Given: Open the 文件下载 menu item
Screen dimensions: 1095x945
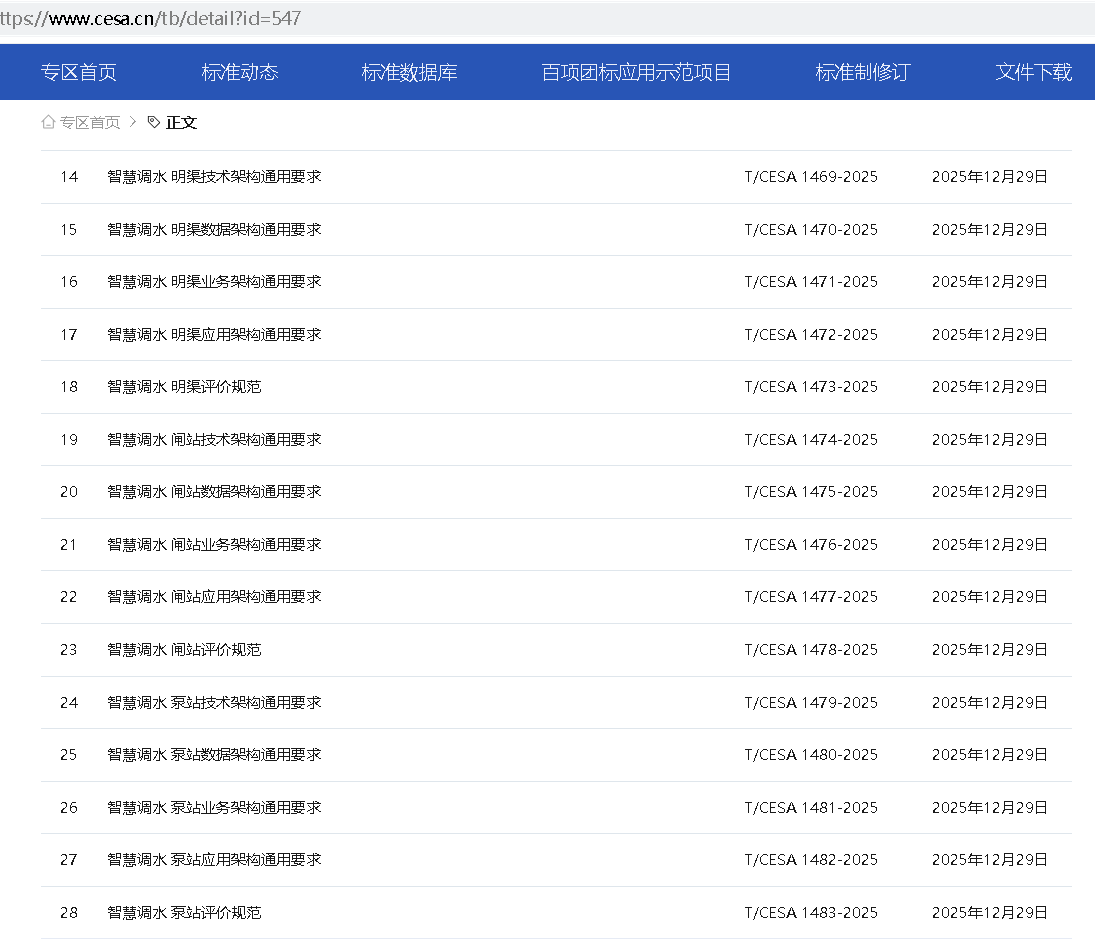Looking at the screenshot, I should tap(1034, 71).
